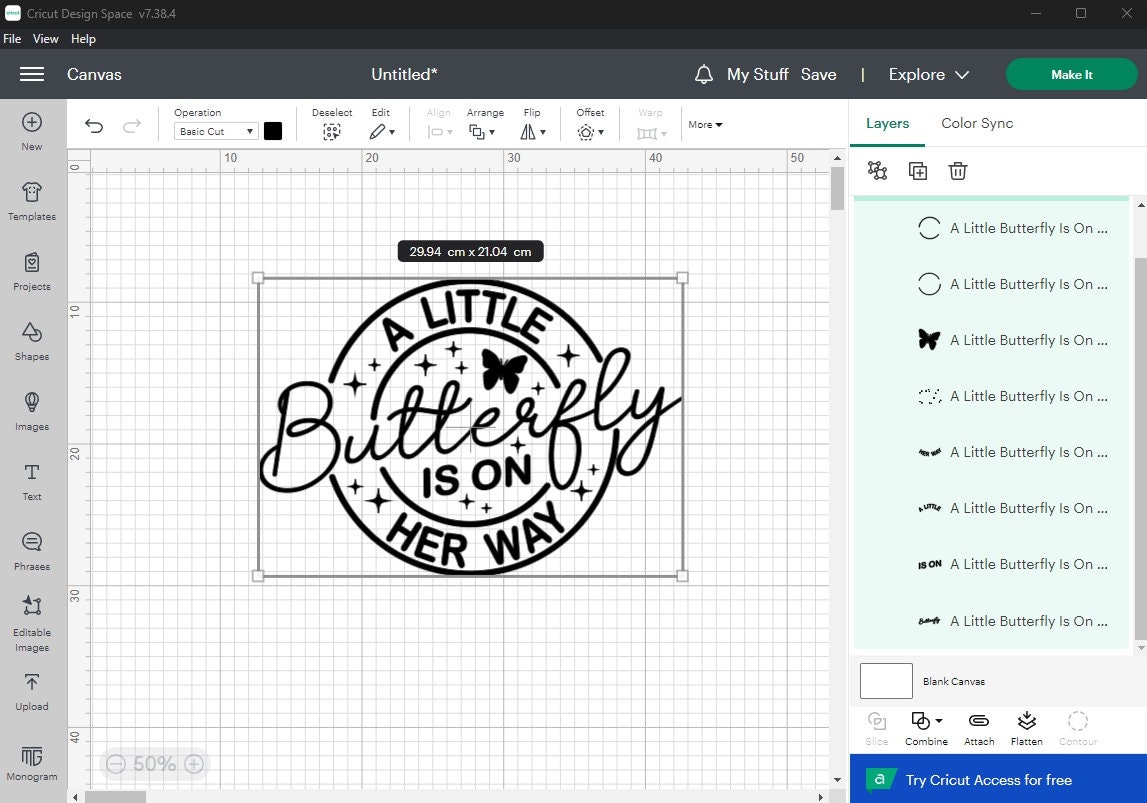
Task: Click the Redo arrow
Action: [x=132, y=126]
